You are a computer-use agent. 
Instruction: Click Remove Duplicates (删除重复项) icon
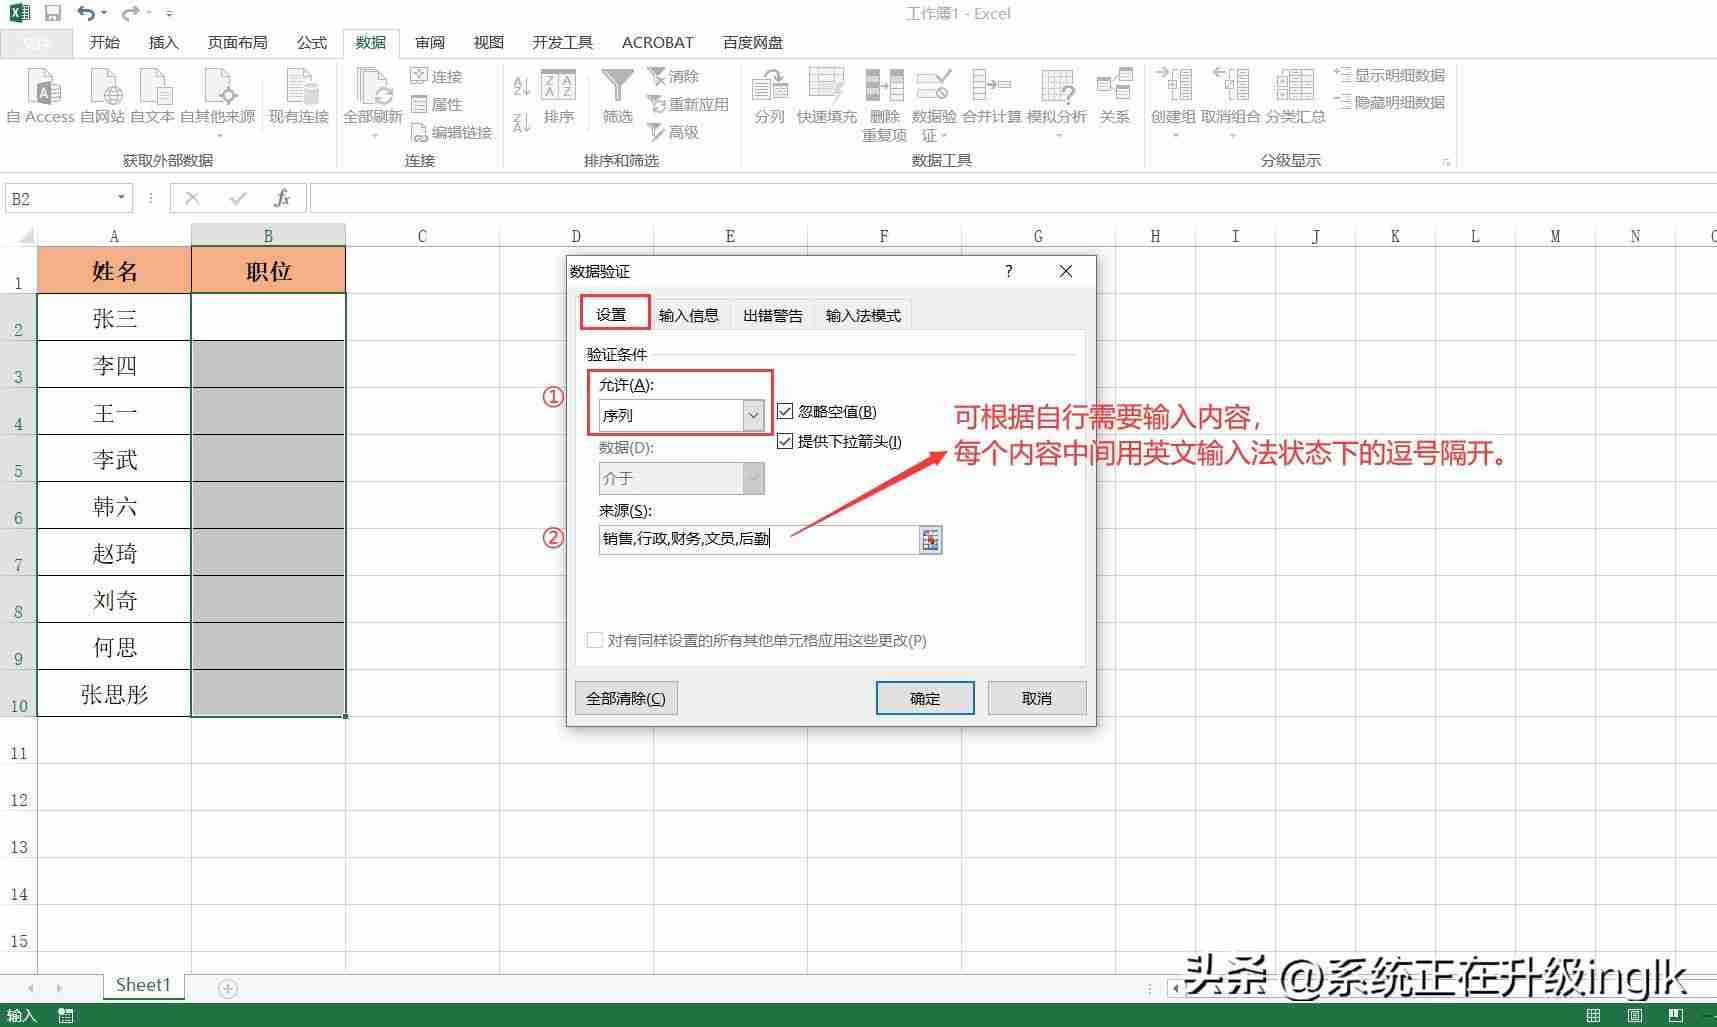[884, 104]
